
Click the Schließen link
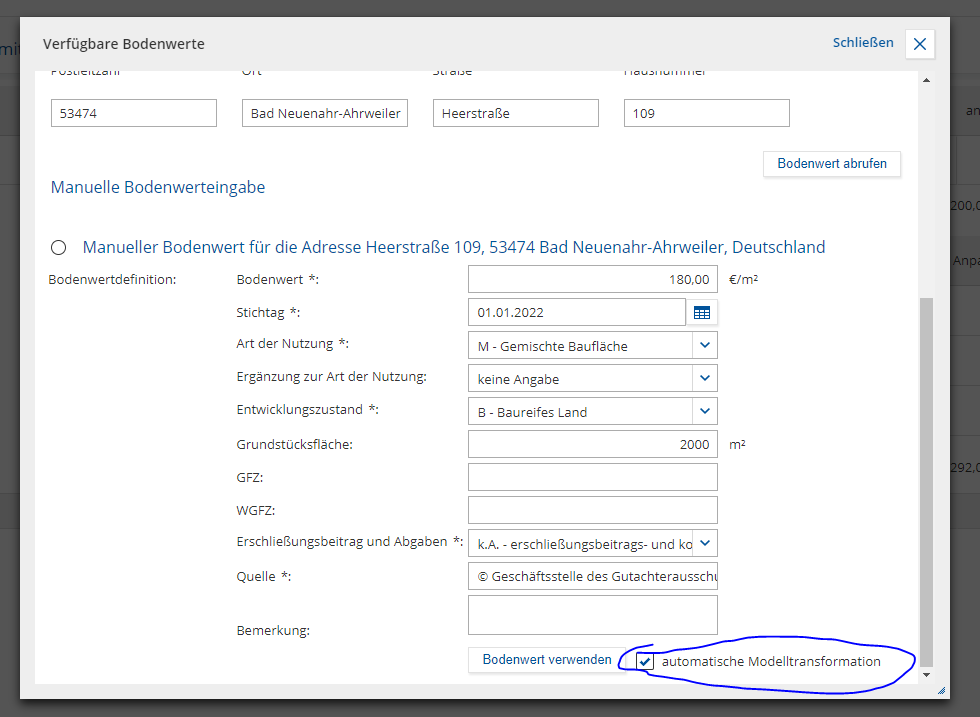862,43
